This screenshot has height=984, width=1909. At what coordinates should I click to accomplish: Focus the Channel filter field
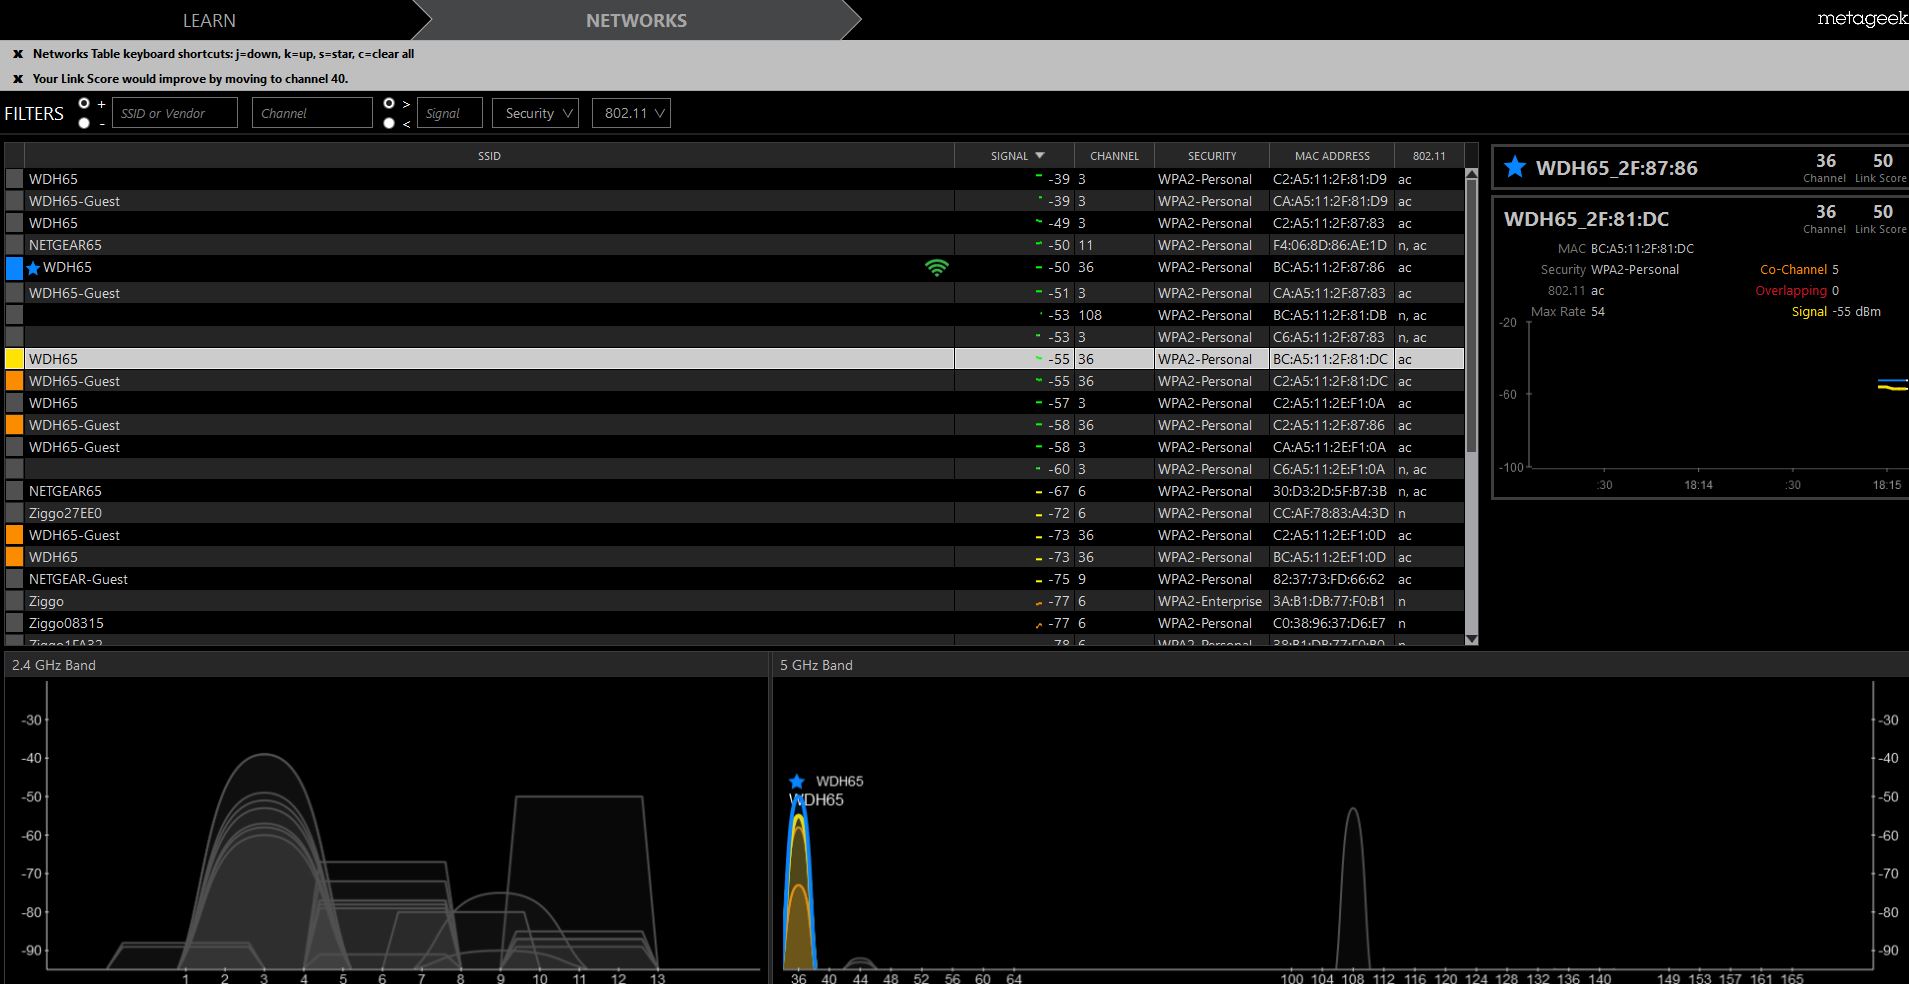[312, 113]
